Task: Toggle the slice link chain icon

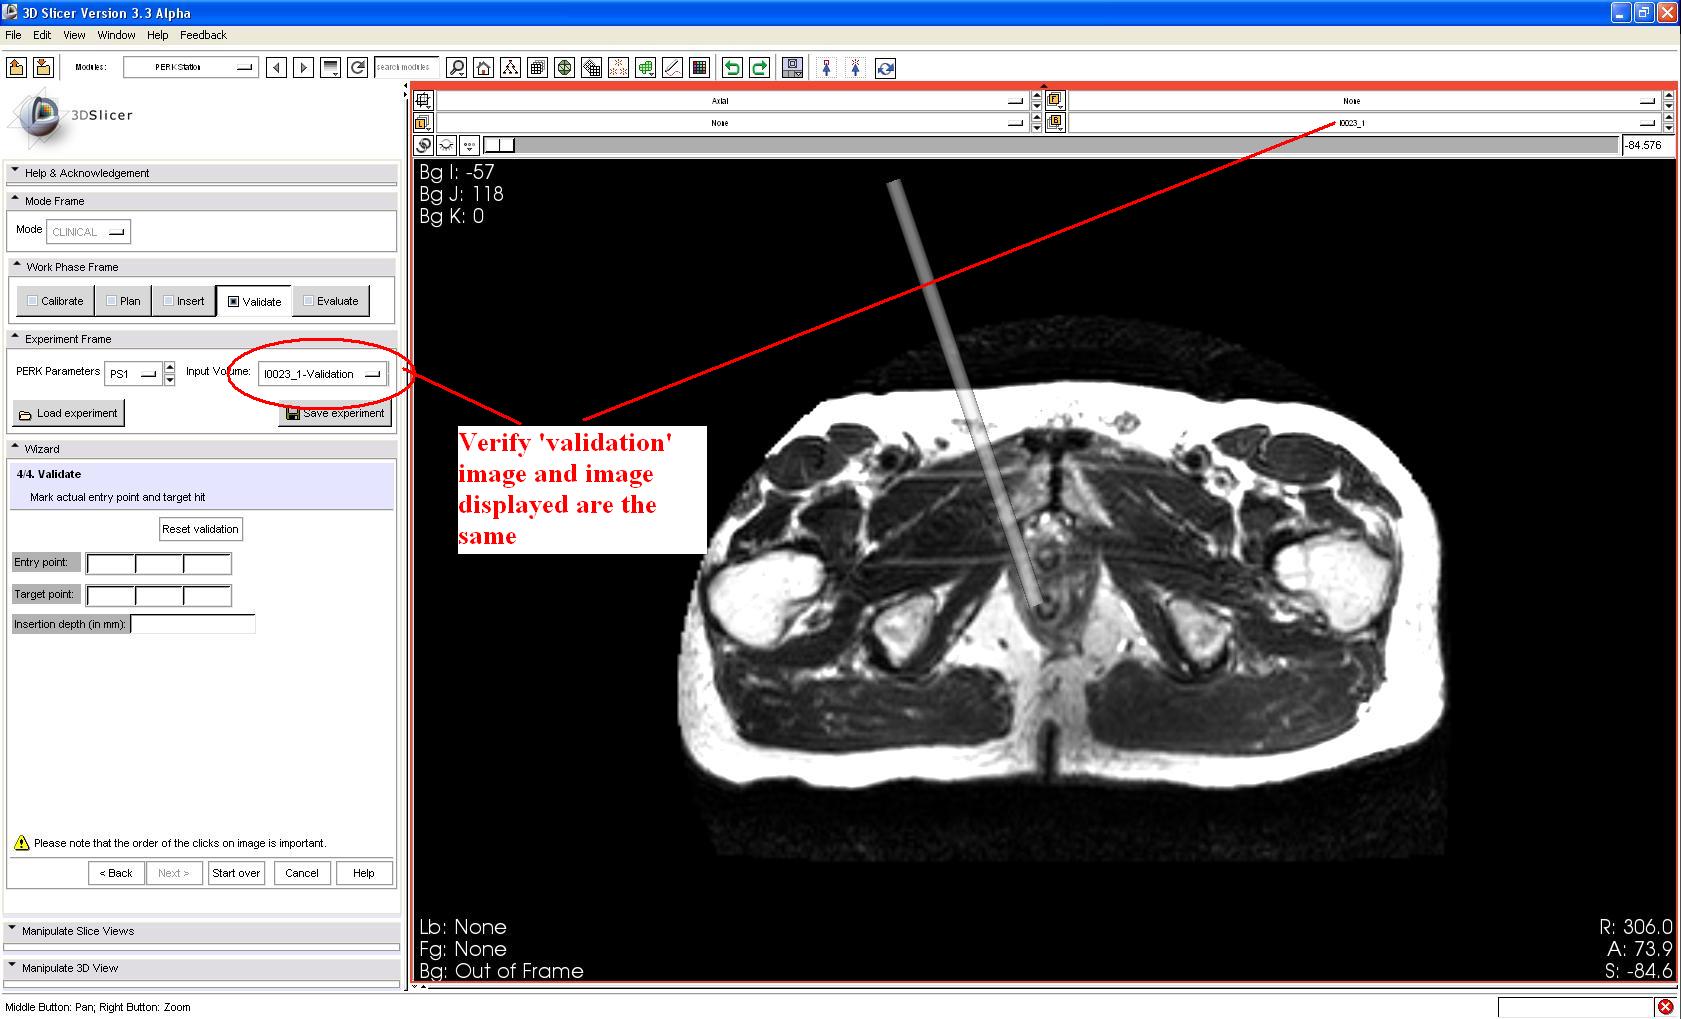Action: (424, 145)
